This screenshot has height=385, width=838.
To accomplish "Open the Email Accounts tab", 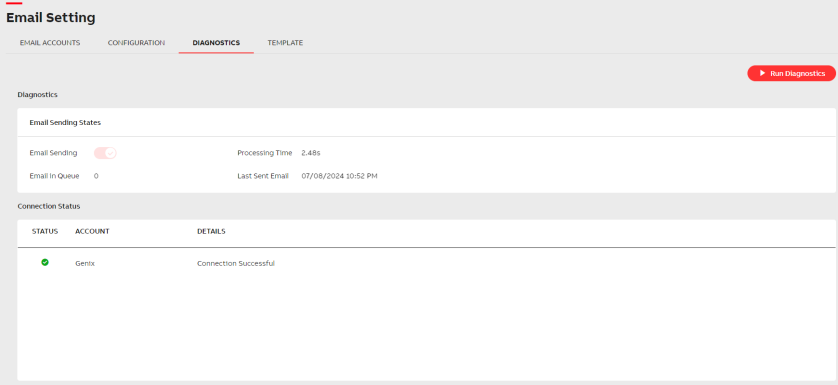I will pyautogui.click(x=50, y=43).
